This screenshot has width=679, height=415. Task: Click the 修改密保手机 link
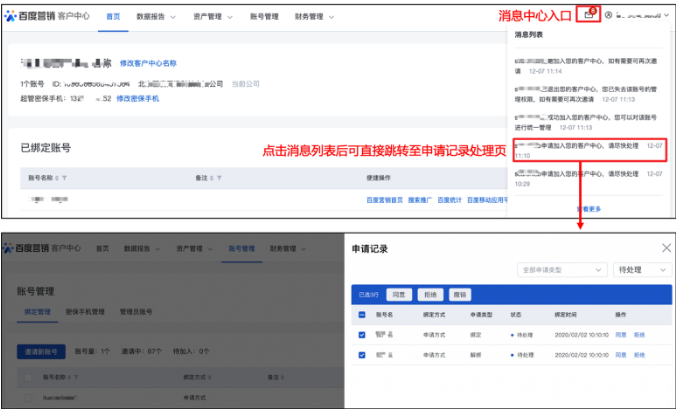pos(138,99)
